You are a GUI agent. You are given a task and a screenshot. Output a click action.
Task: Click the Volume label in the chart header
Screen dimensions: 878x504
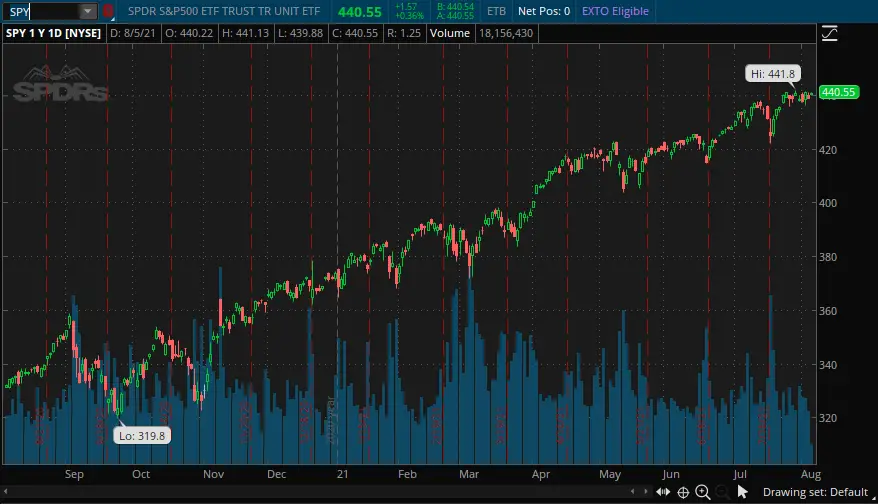(450, 33)
